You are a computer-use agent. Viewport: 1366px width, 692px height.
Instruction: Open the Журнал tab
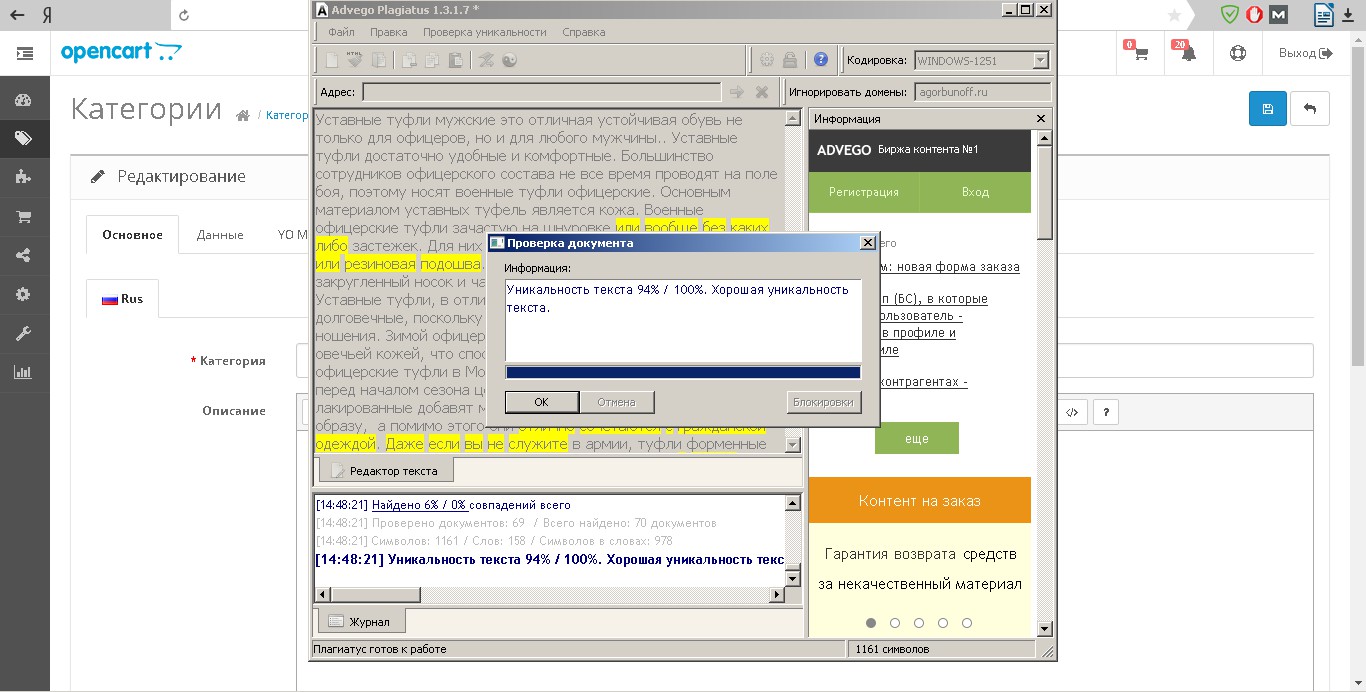pos(361,622)
